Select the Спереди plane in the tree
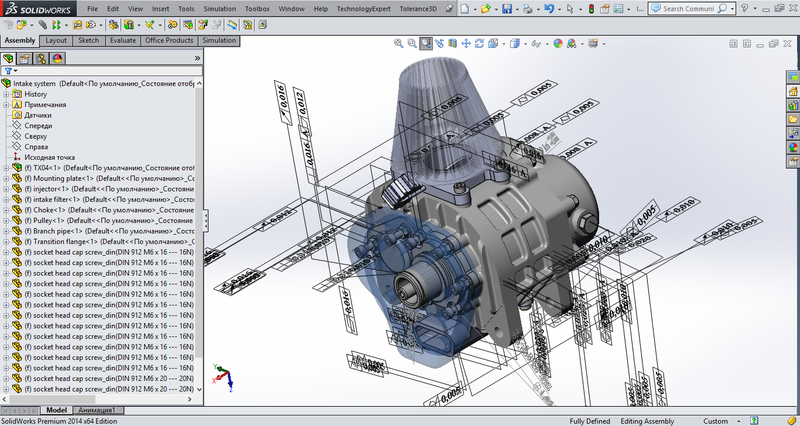Viewport: 800px width, 426px height. 39,126
